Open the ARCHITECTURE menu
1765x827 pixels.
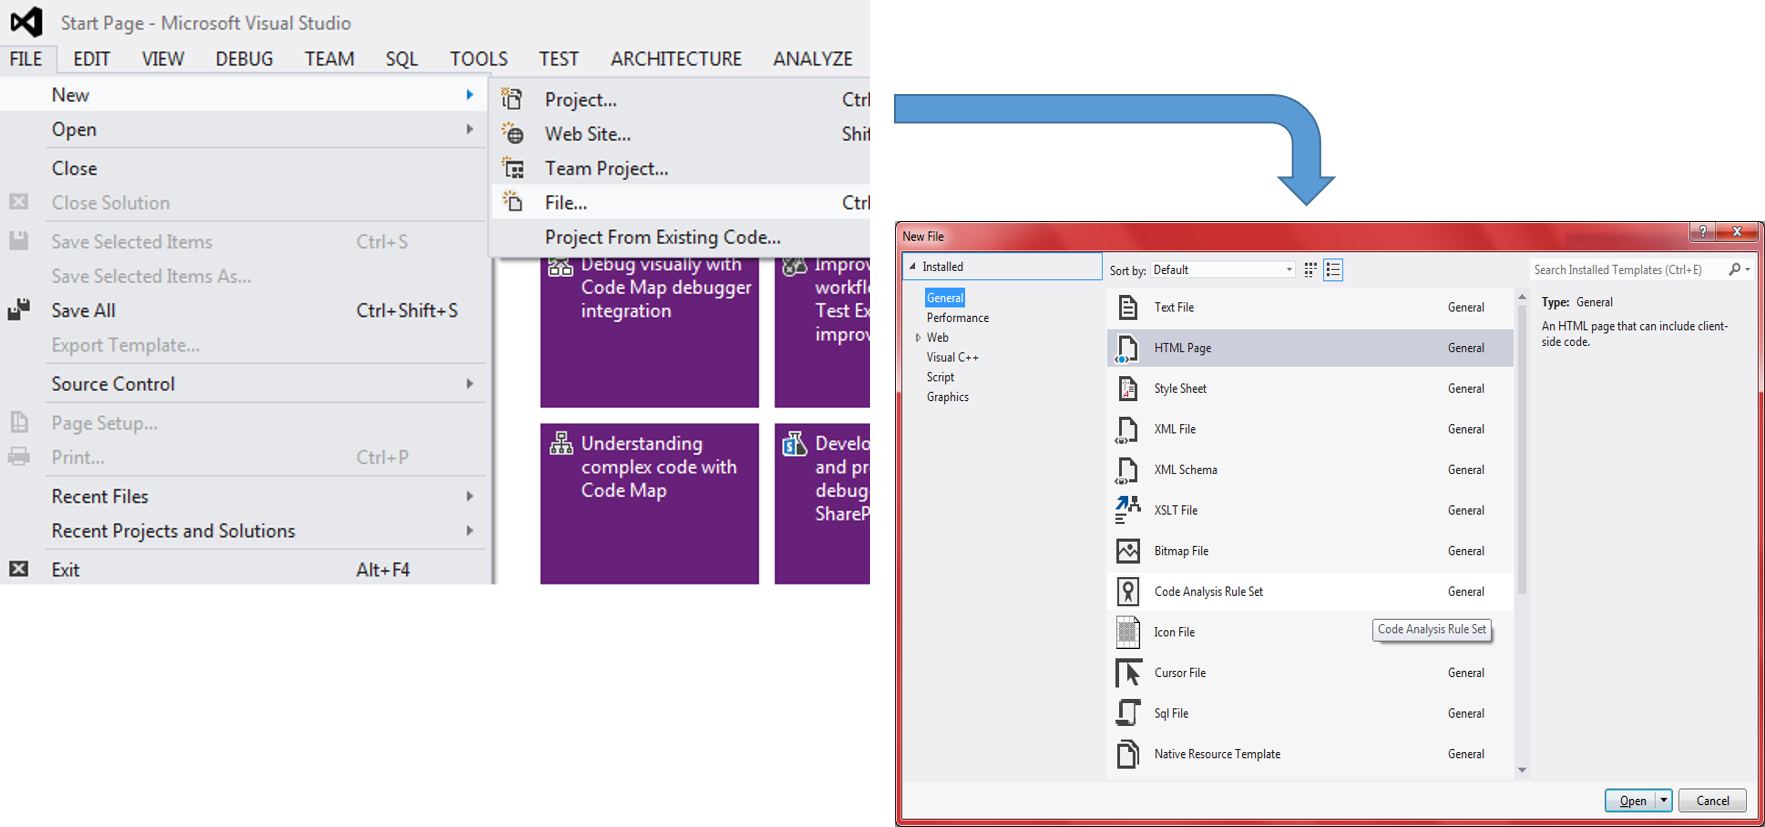pyautogui.click(x=676, y=59)
